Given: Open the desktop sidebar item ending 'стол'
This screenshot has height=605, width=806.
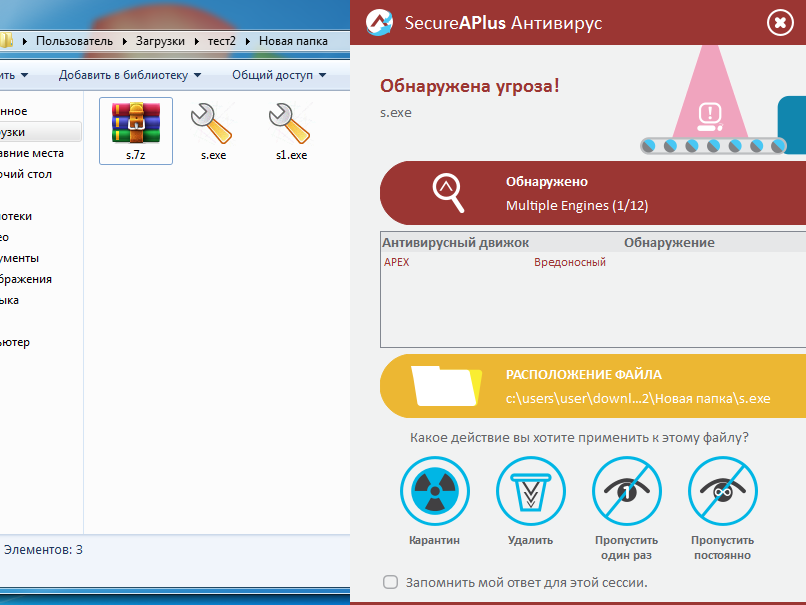Looking at the screenshot, I should click(x=26, y=174).
